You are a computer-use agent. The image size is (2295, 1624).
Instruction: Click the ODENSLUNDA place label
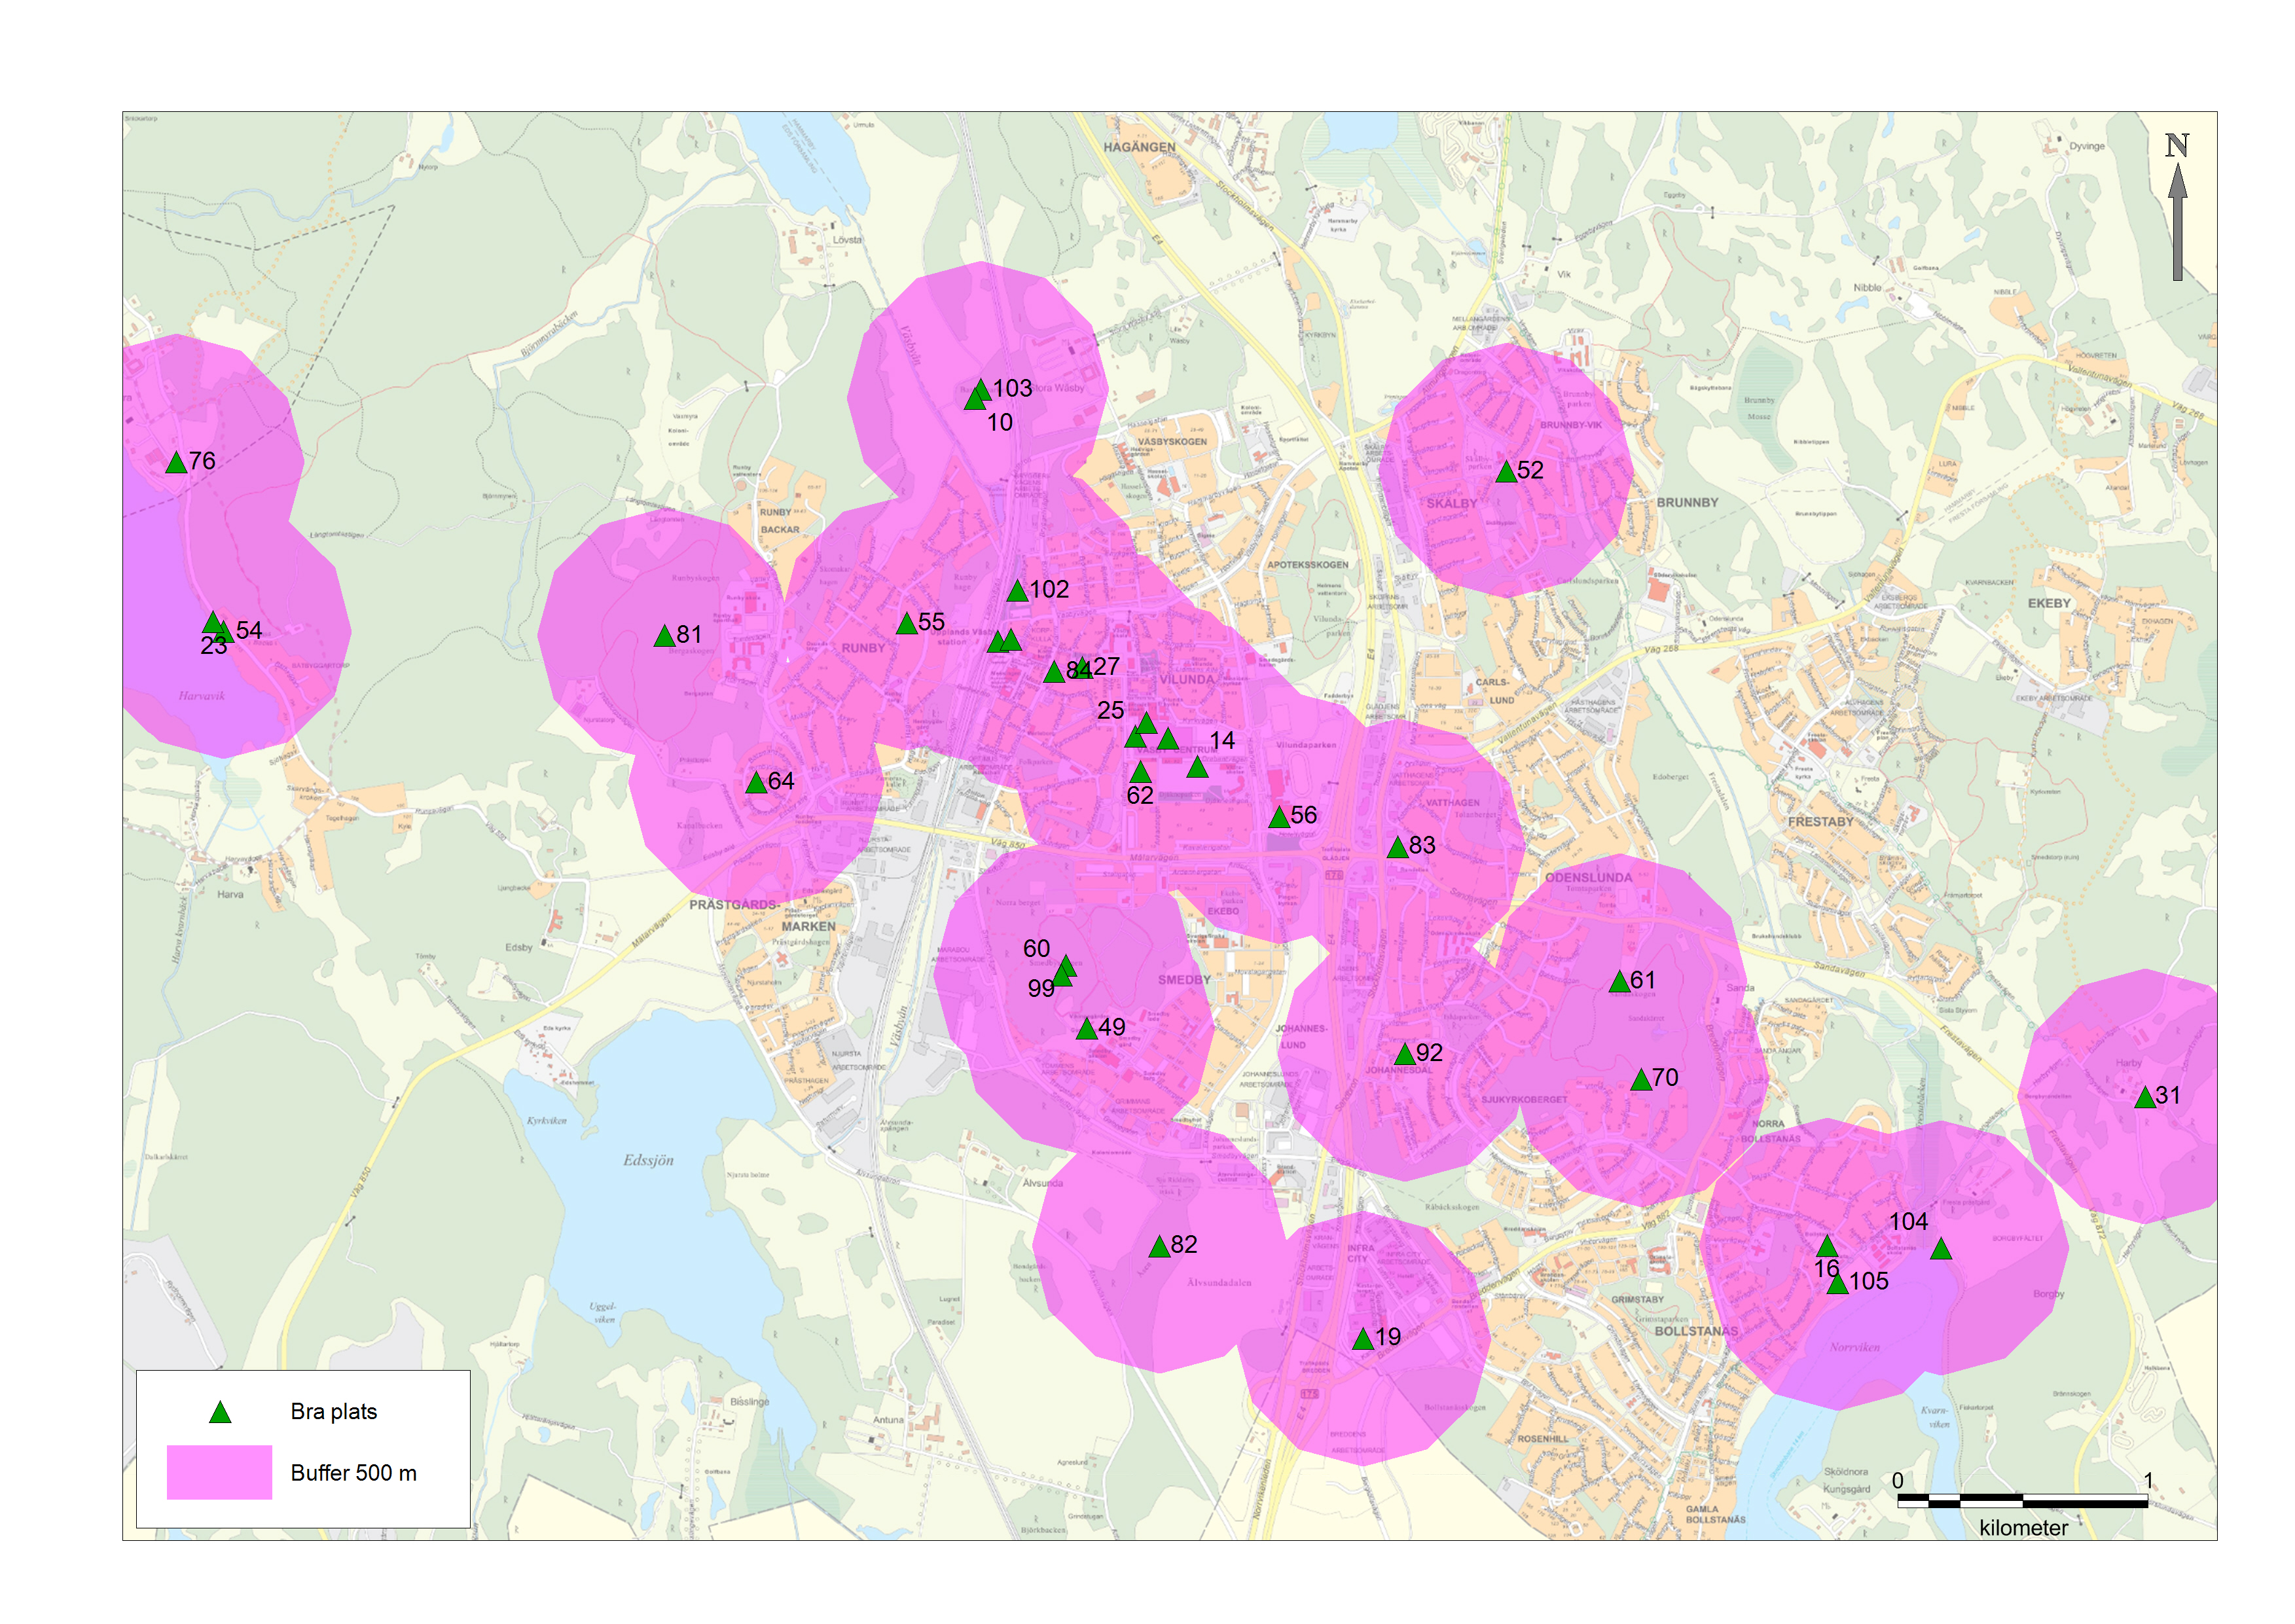pyautogui.click(x=1588, y=878)
